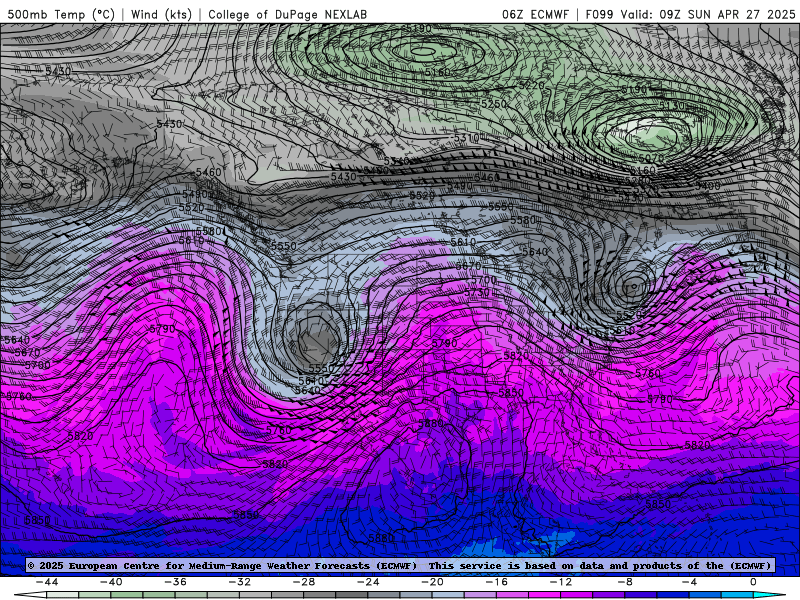Select the -36 colorbar label
Screen dimensions: 800x600
point(176,582)
